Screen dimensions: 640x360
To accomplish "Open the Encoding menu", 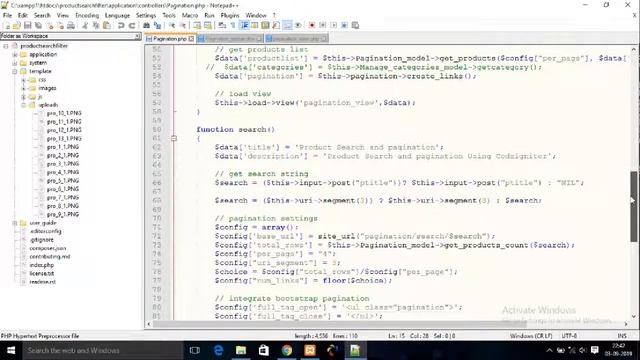I will point(87,15).
